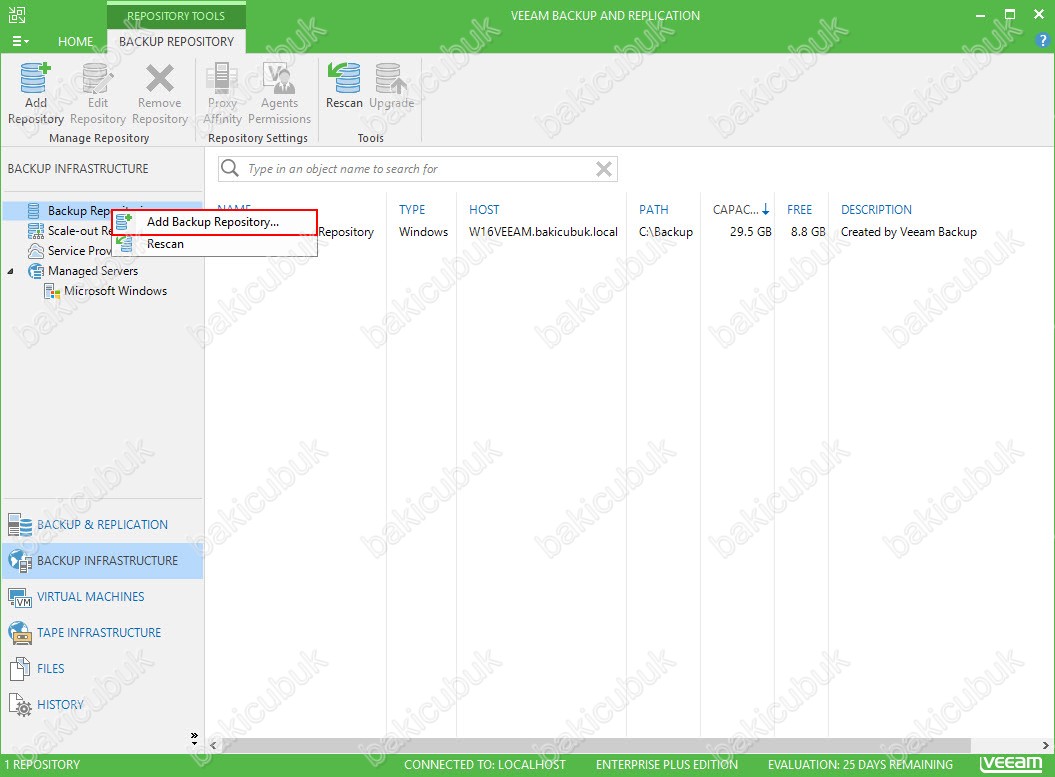The height and width of the screenshot is (777, 1055).
Task: Sort by DESCRIPTION column header
Action: click(x=876, y=210)
